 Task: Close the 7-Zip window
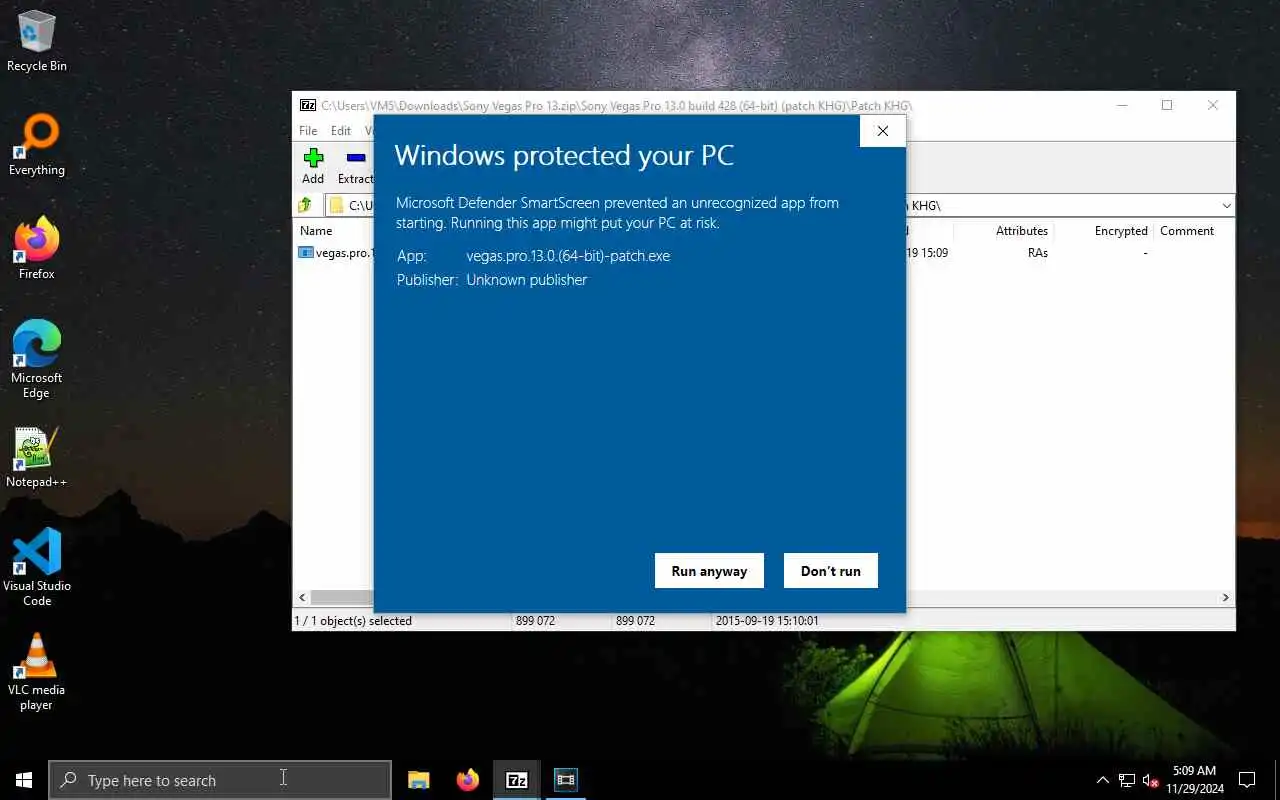1212,105
